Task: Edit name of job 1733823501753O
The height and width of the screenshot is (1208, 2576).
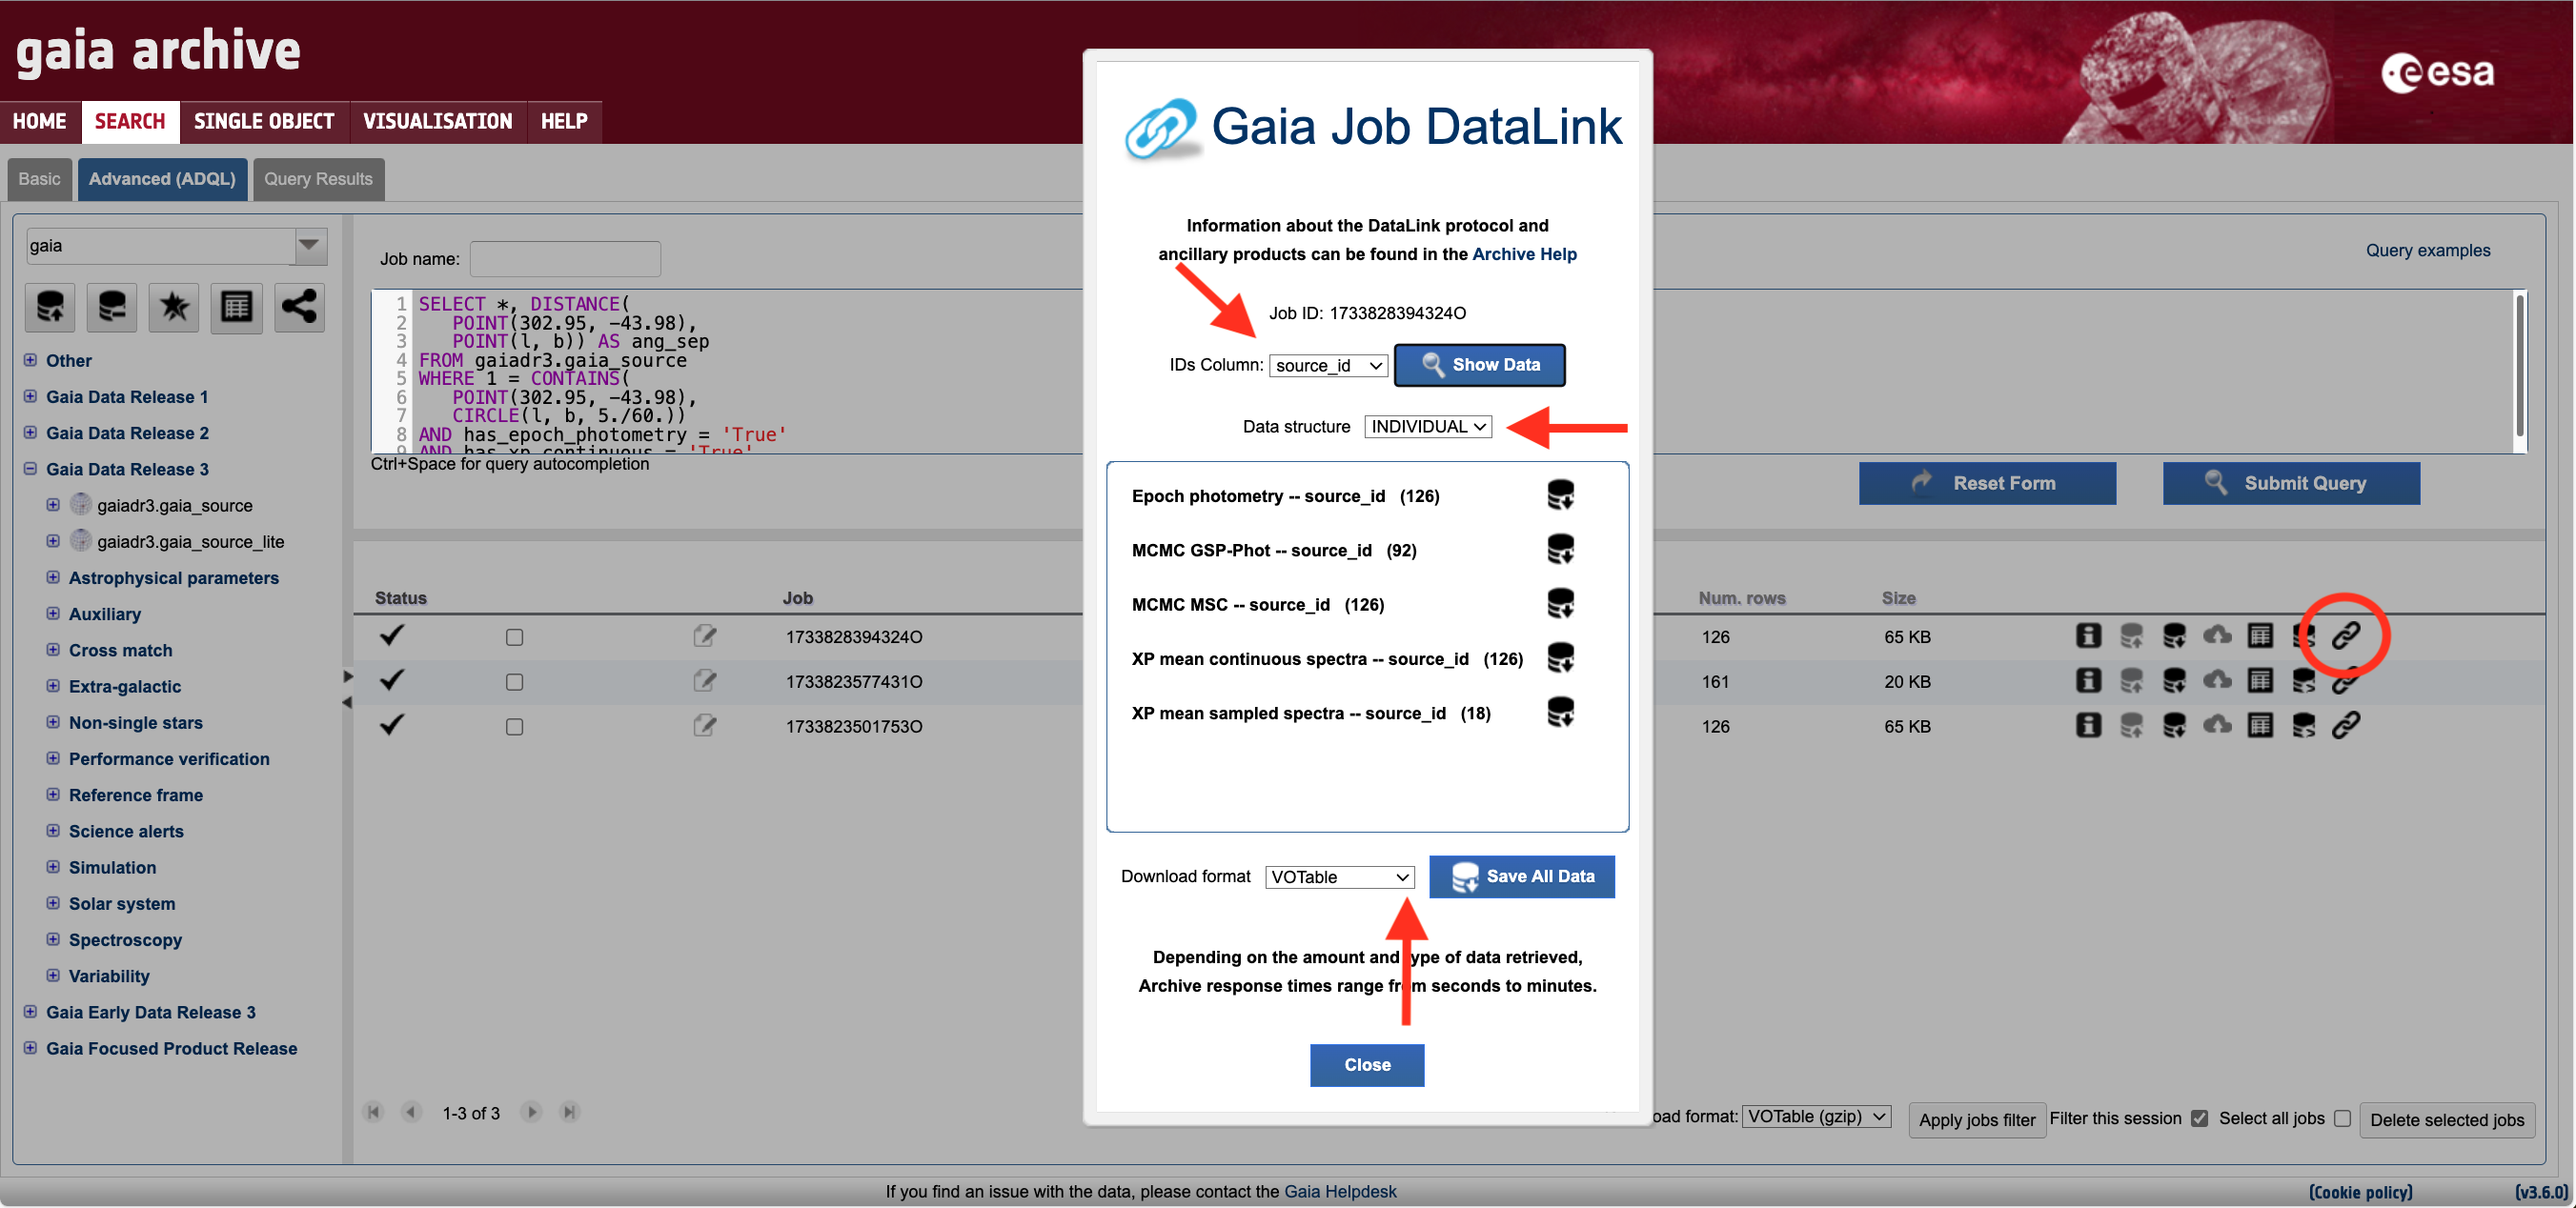Action: (705, 725)
